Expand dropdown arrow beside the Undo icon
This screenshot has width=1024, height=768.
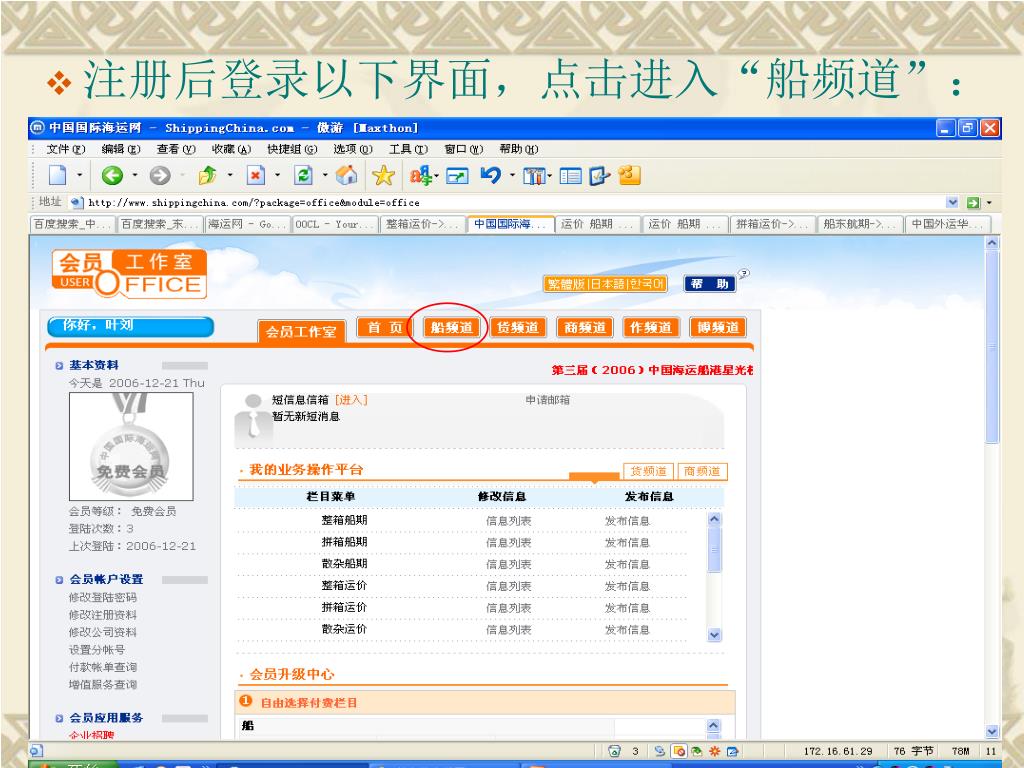[510, 177]
